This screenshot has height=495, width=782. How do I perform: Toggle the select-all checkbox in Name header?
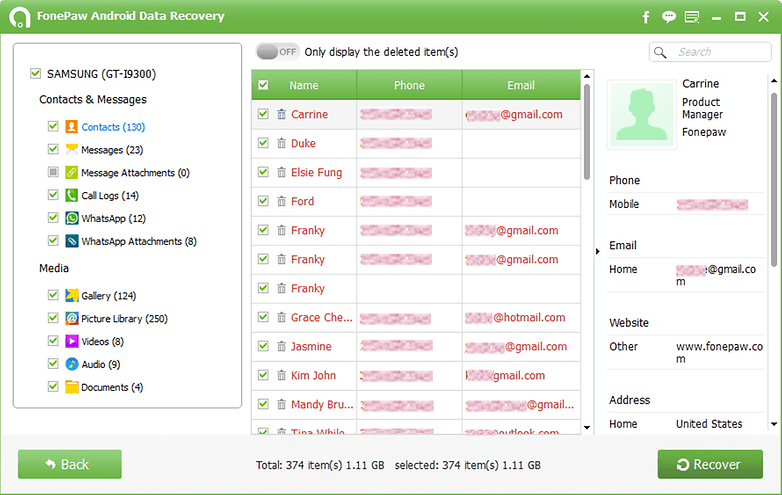tap(263, 85)
